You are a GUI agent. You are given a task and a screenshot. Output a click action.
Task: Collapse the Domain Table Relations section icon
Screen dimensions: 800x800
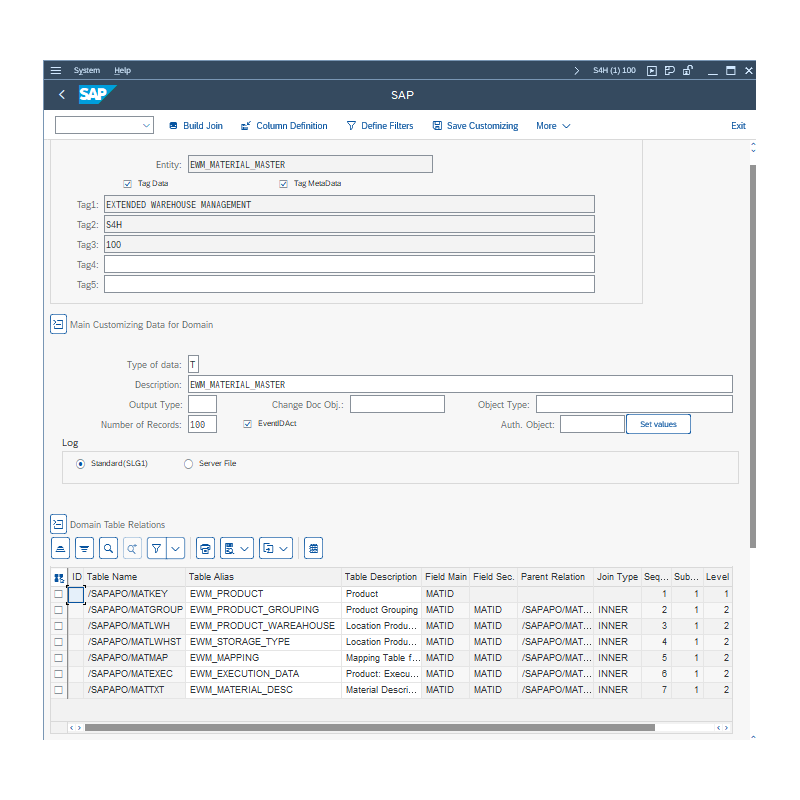58,523
